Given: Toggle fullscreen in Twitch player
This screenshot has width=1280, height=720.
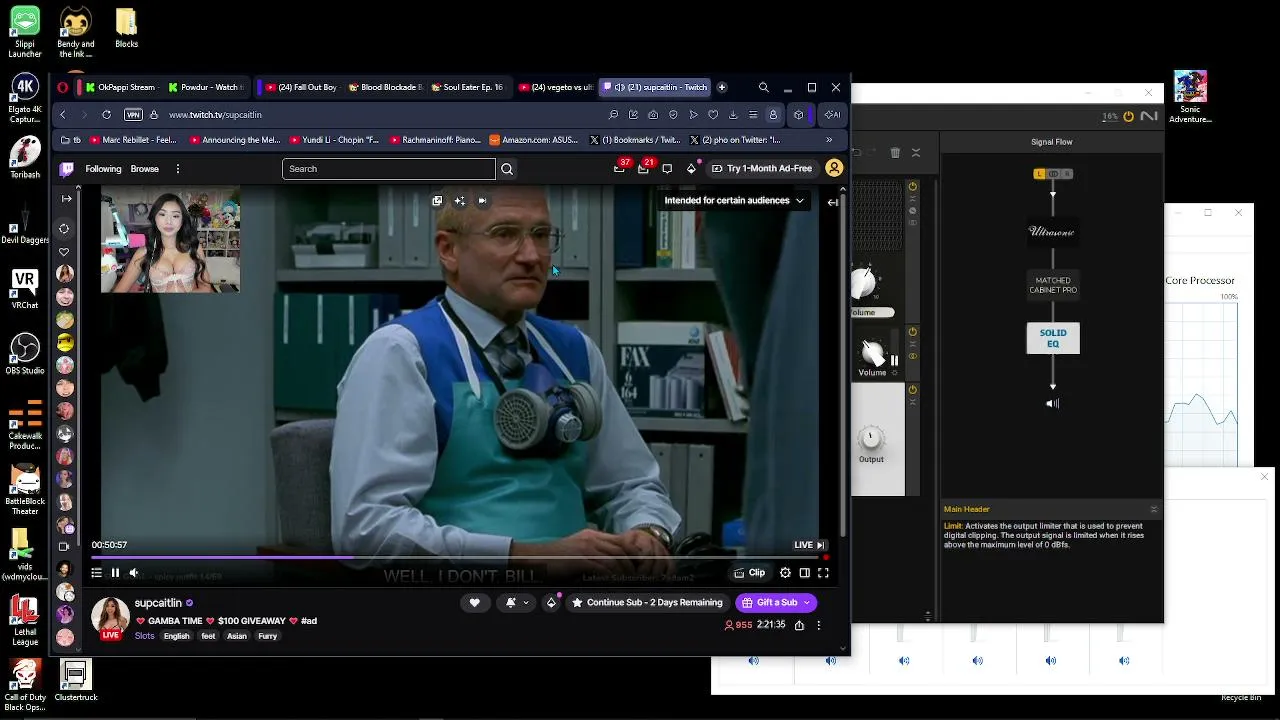Looking at the screenshot, I should click(823, 573).
